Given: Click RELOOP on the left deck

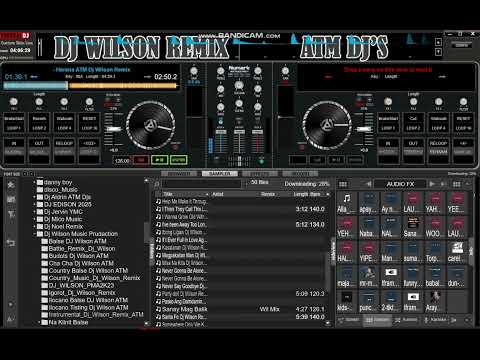Looking at the screenshot, I should [64, 143].
